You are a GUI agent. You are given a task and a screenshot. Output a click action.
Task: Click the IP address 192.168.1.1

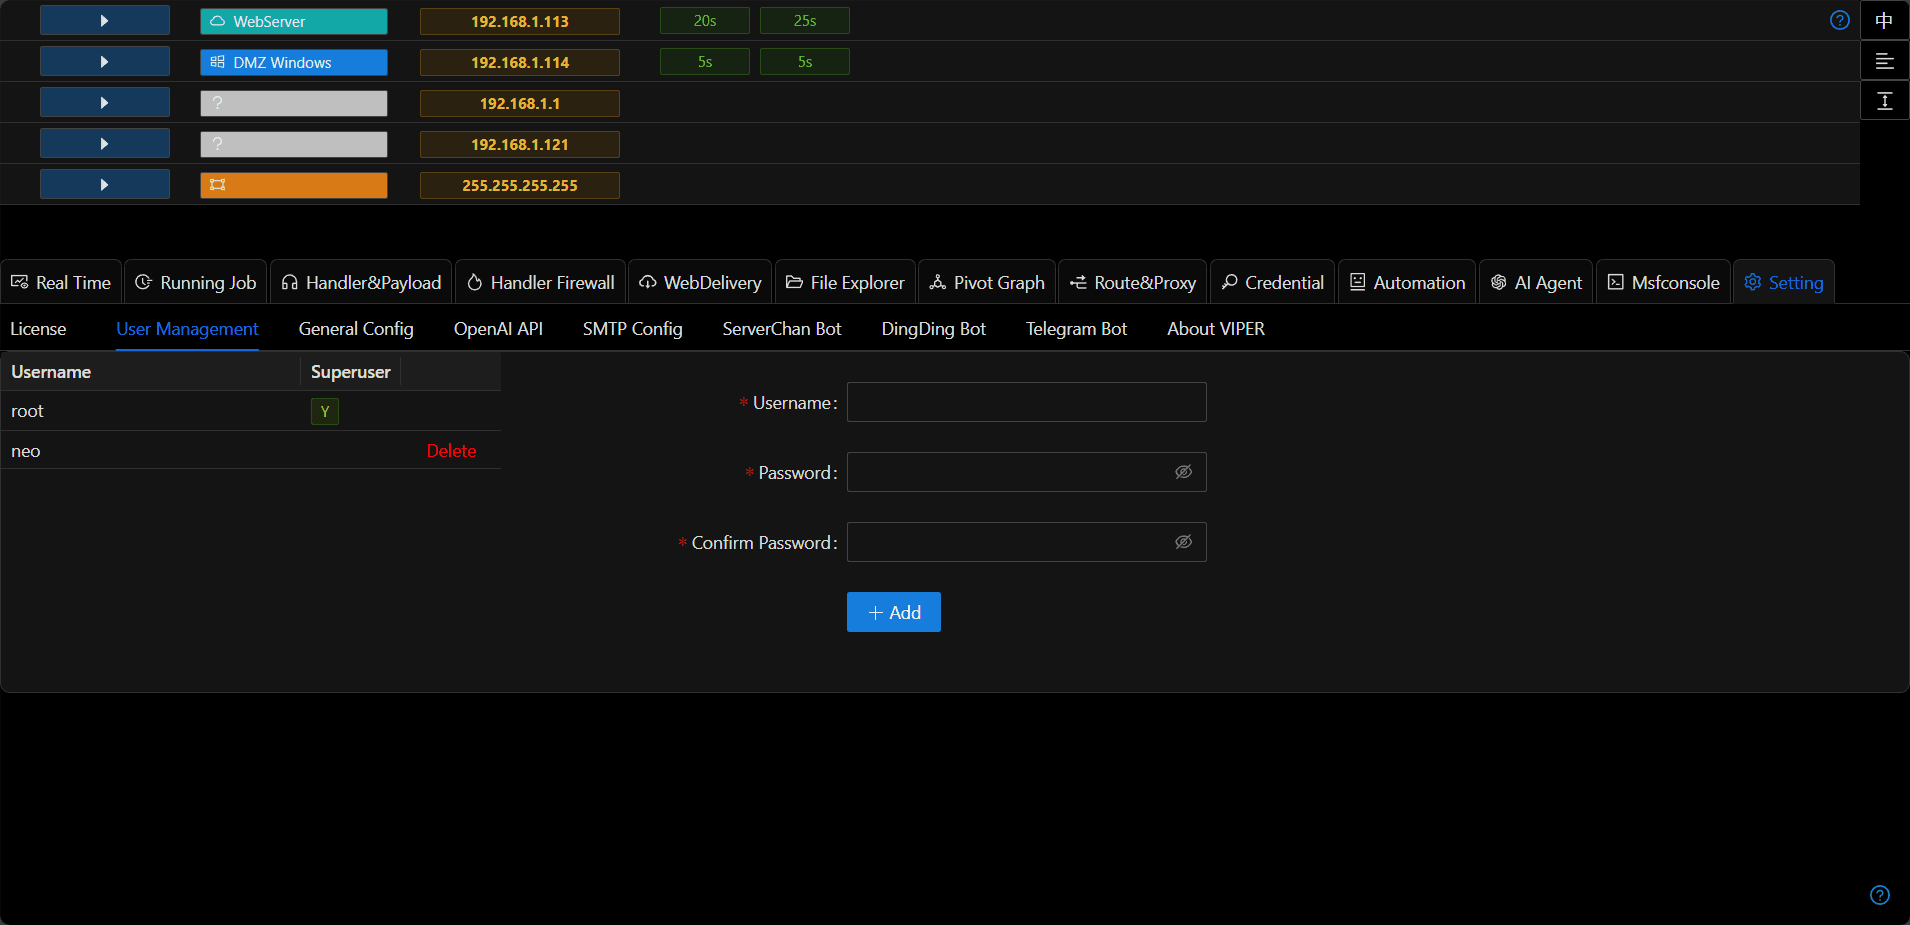(520, 103)
